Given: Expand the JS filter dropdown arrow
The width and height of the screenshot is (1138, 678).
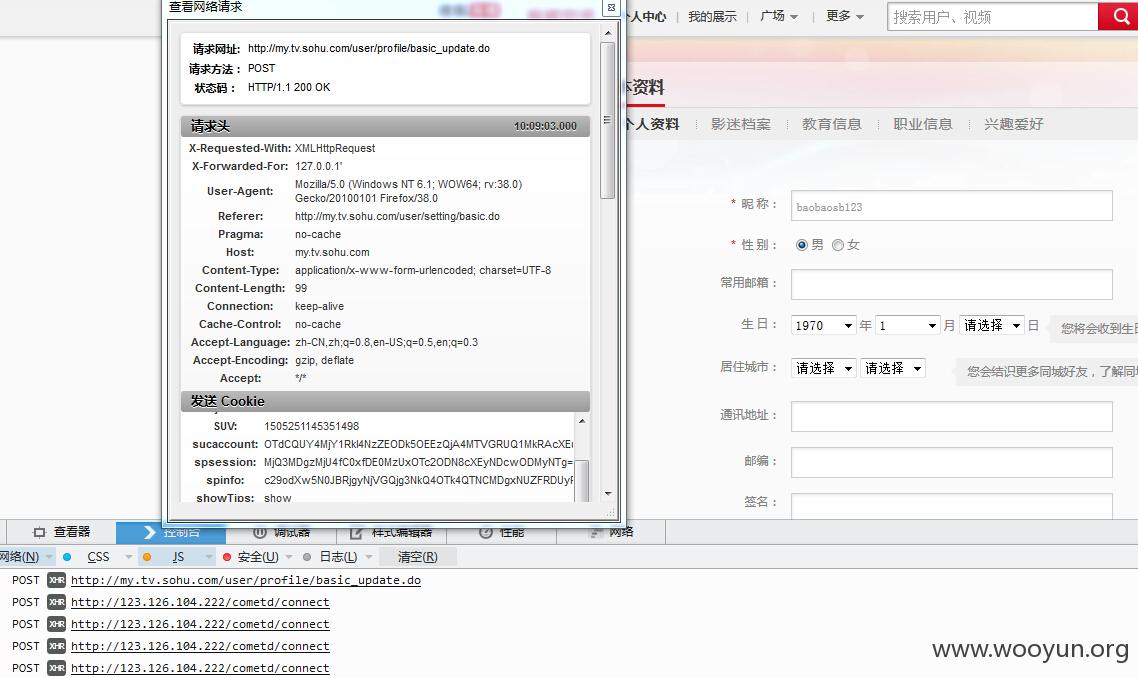Looking at the screenshot, I should [209, 557].
